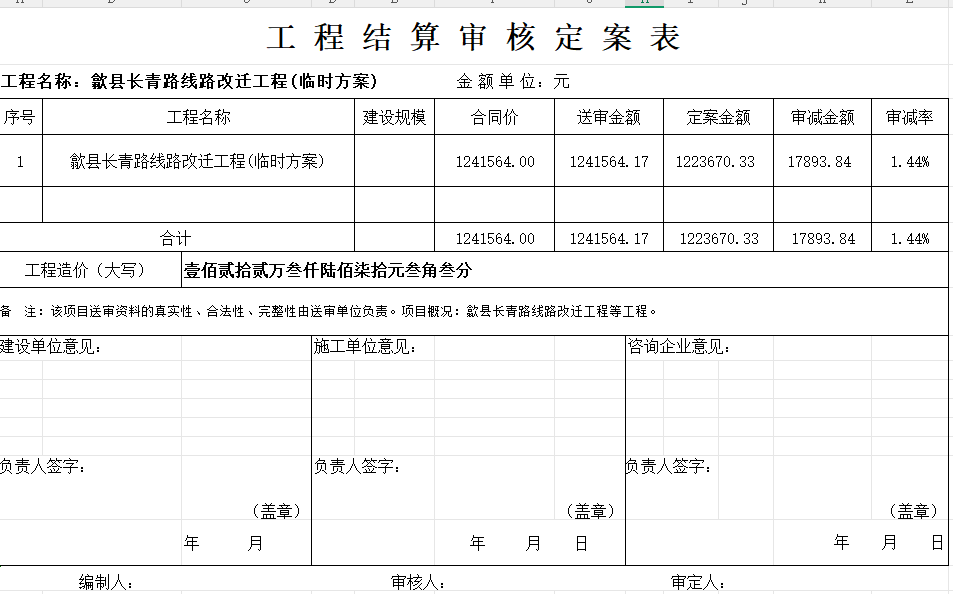The image size is (953, 594).
Task: Click the 建设规模 column header cell
Action: click(394, 118)
